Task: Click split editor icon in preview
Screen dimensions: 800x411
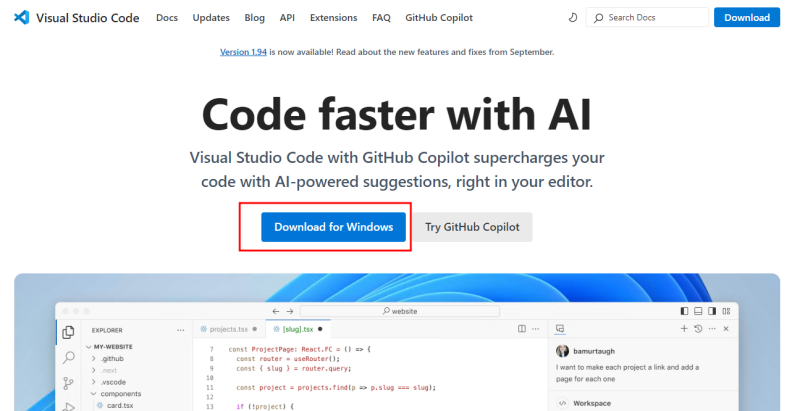Action: point(522,329)
